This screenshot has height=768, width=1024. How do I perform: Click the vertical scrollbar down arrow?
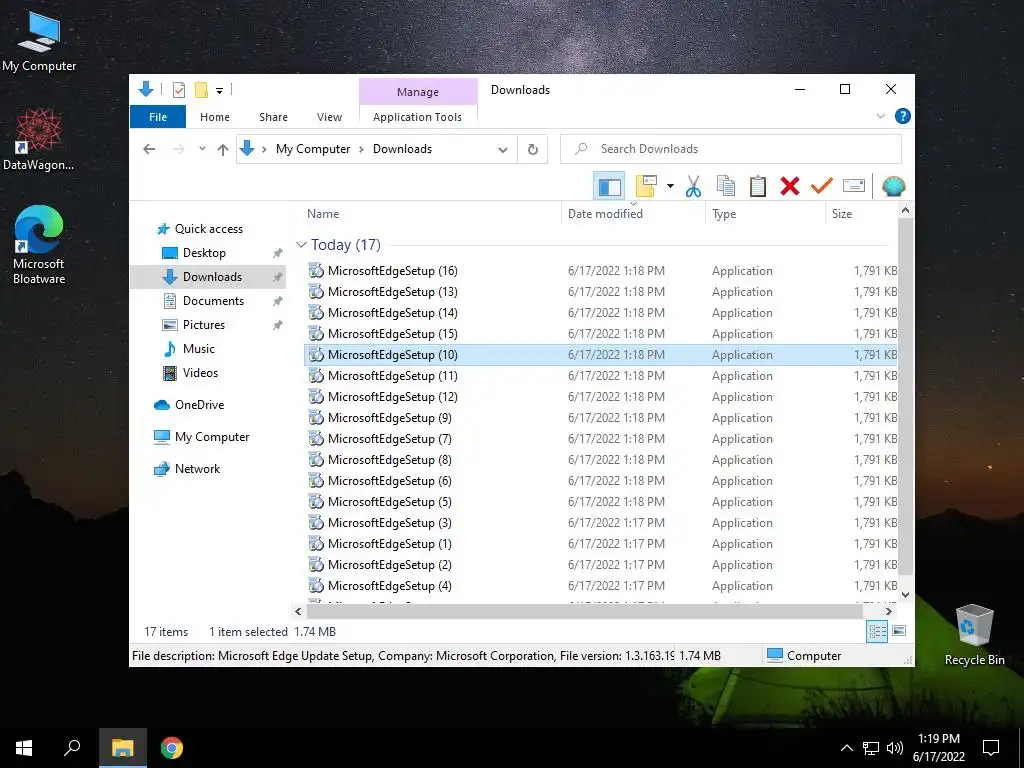point(905,594)
